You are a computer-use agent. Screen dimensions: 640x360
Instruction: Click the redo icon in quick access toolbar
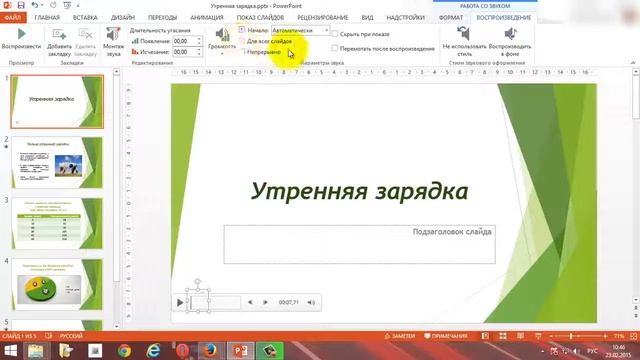pos(53,5)
